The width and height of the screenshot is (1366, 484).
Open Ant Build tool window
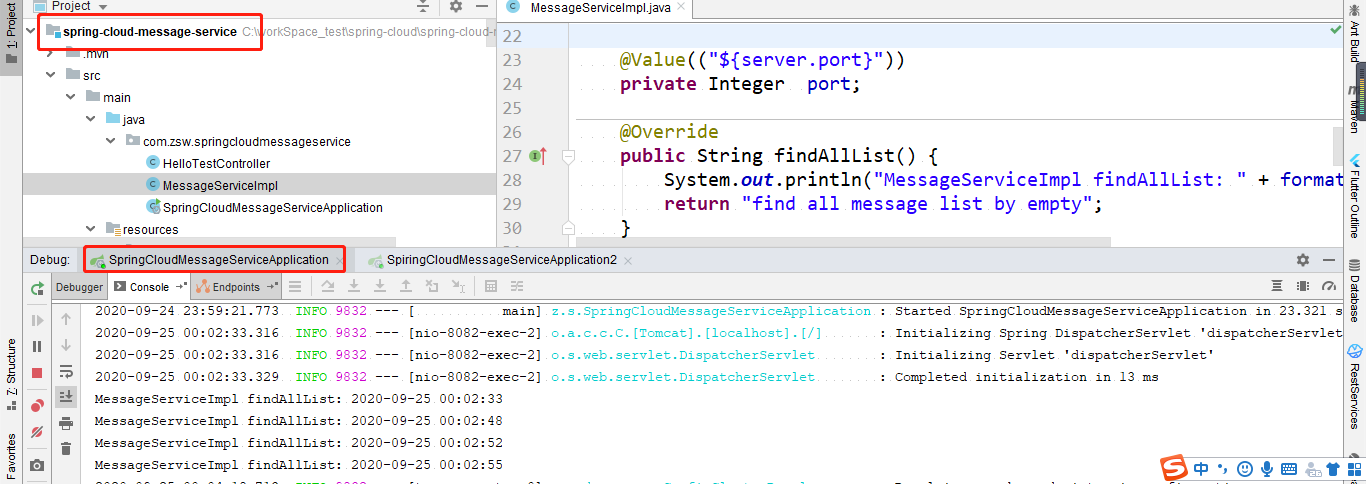pos(1355,33)
